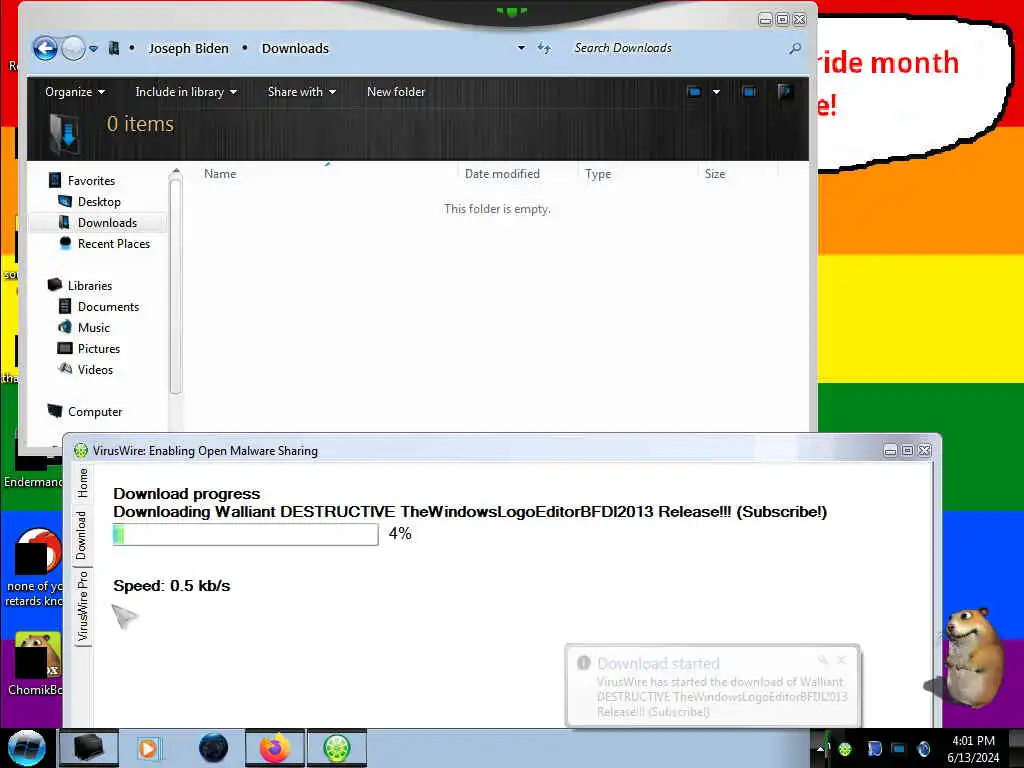Open Recent Places in navigation pane

[113, 244]
